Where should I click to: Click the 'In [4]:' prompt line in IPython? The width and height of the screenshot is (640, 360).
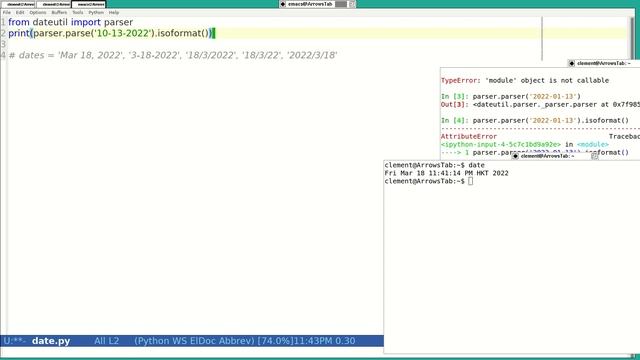click(535, 120)
